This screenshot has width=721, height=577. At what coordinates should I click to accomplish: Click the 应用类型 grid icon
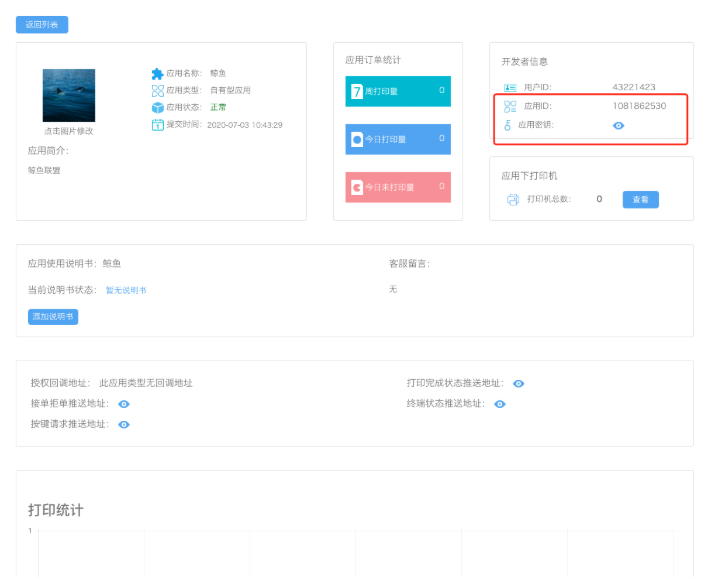click(157, 90)
